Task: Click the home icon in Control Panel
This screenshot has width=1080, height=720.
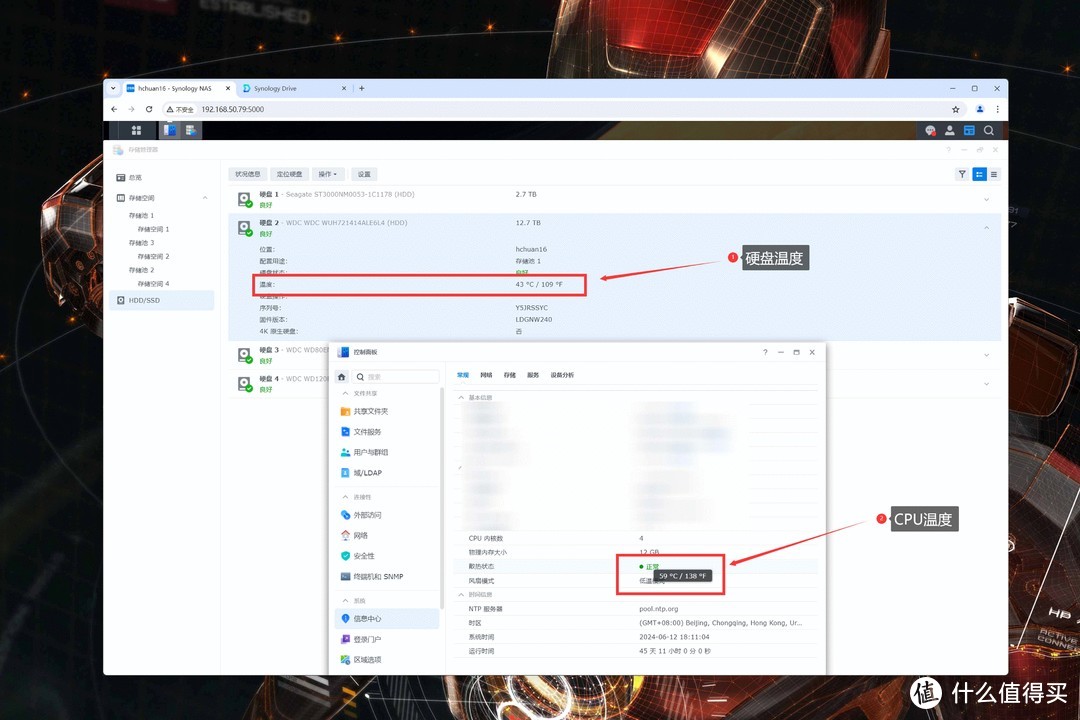Action: click(342, 377)
